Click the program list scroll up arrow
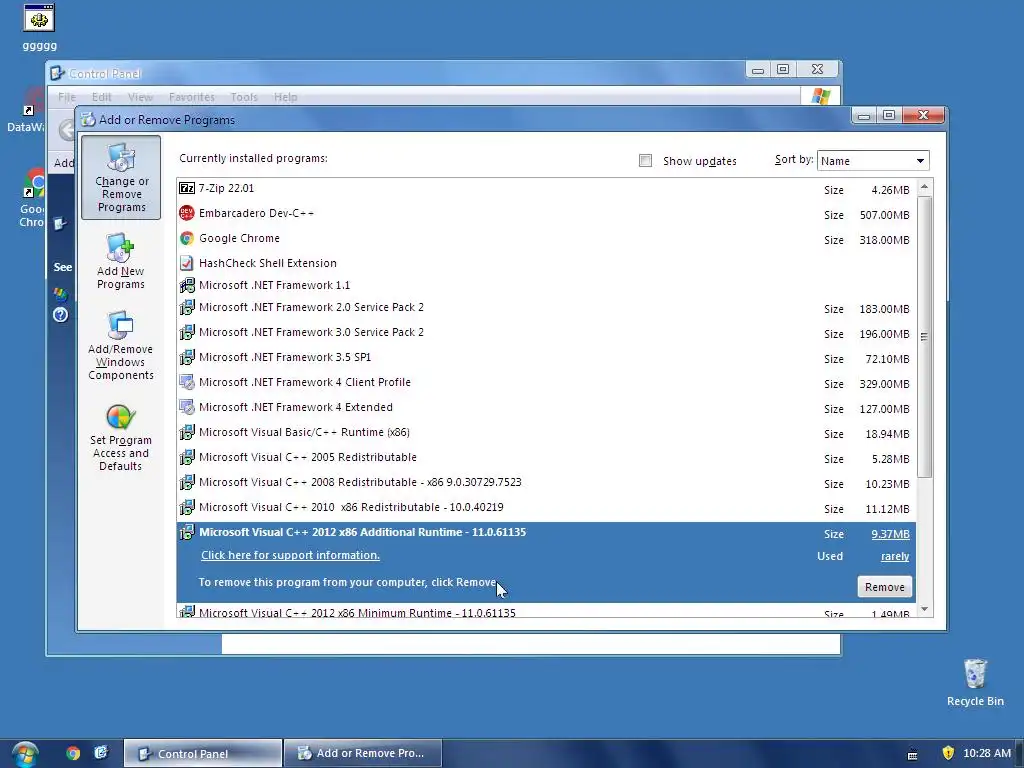The height and width of the screenshot is (768, 1024). click(924, 187)
